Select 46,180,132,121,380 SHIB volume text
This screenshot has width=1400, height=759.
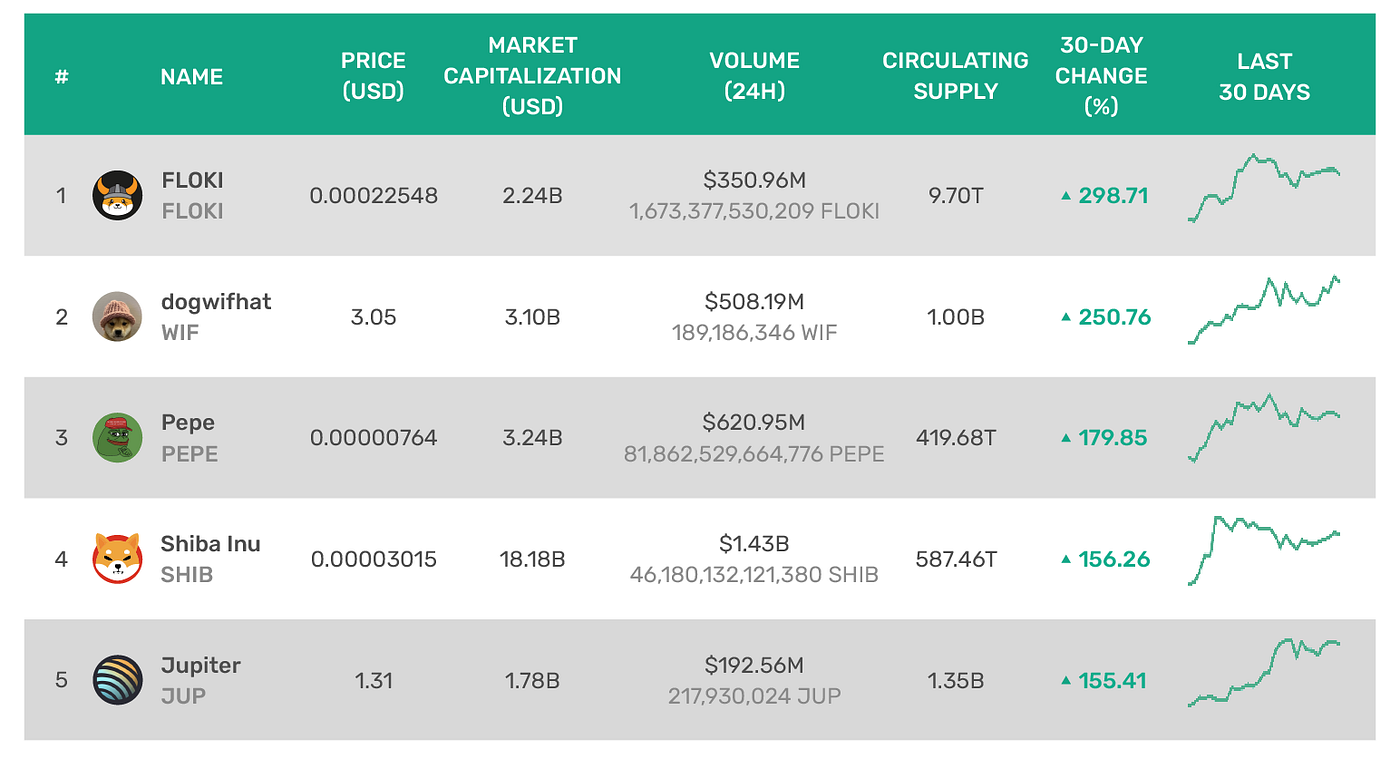(754, 575)
